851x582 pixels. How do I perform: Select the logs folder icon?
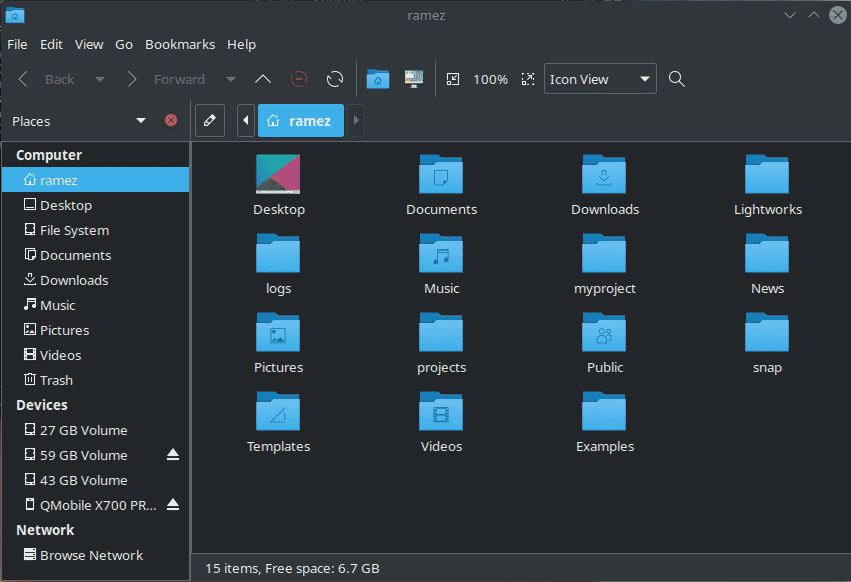pos(278,253)
